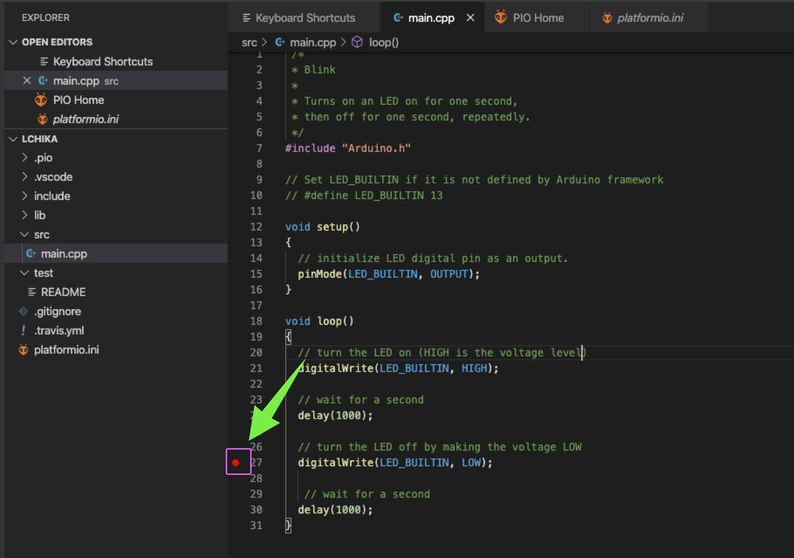Click the src breadcrumb segment

(x=249, y=42)
